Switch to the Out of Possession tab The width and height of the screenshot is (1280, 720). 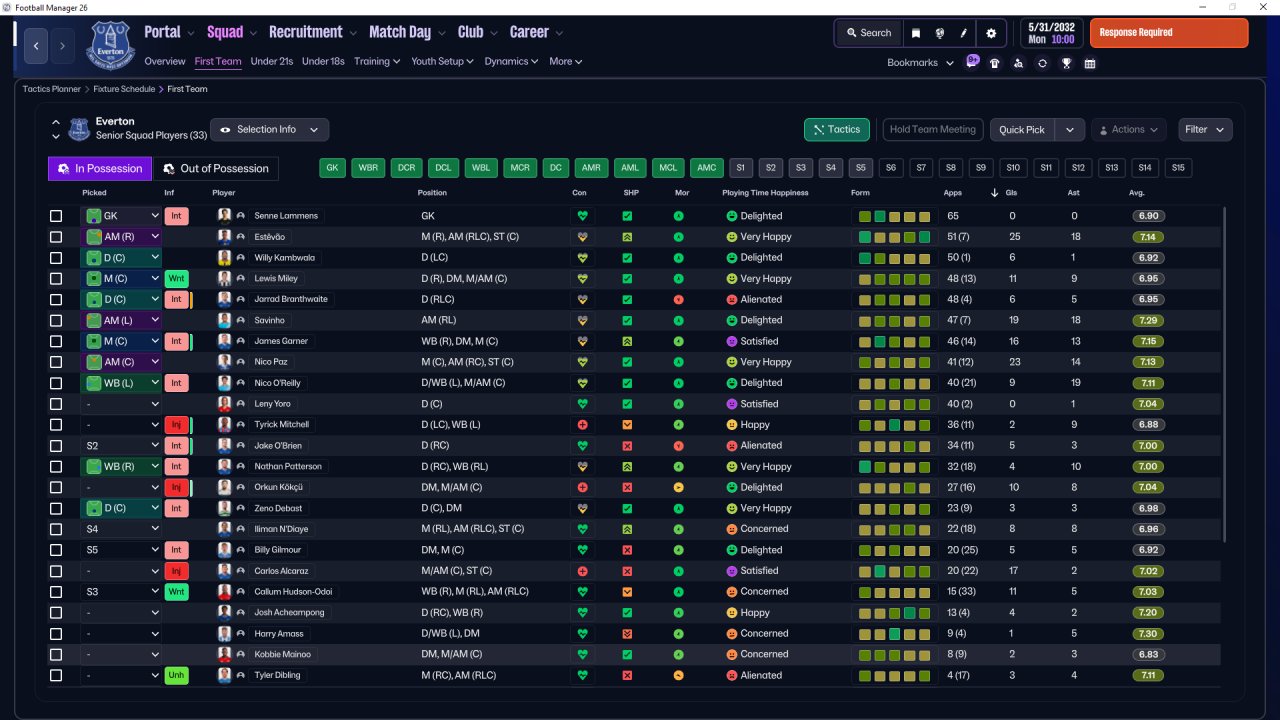tap(216, 169)
